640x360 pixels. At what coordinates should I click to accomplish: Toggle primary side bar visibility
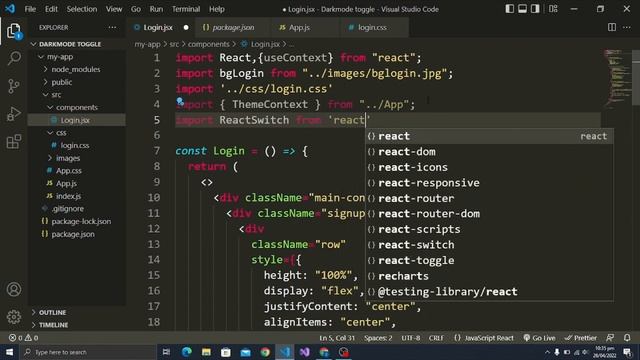[509, 9]
